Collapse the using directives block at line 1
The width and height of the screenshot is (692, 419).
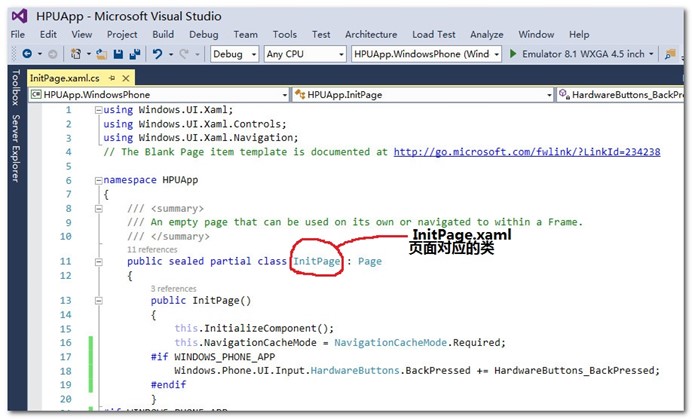coord(98,110)
